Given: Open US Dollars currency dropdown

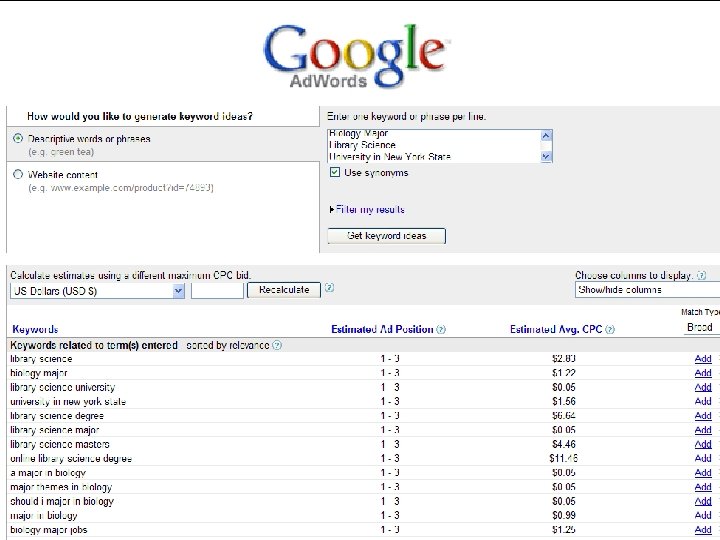Looking at the screenshot, I should point(97,291).
